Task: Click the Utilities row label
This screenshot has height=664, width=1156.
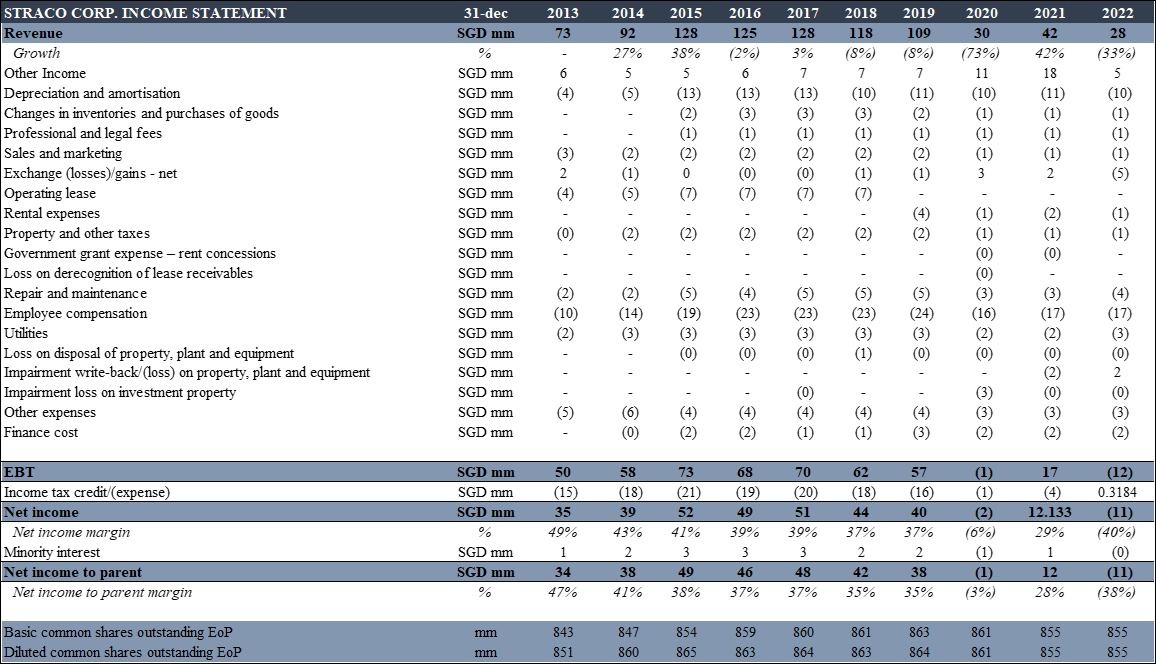Action: click(x=26, y=332)
